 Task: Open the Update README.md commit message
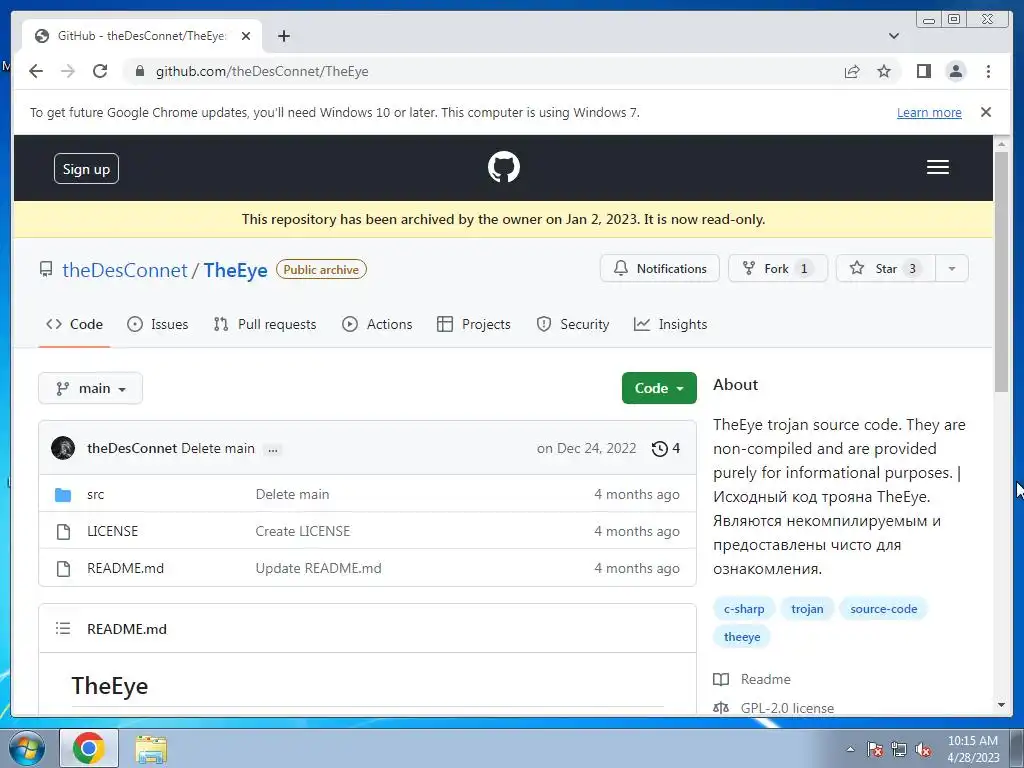tap(318, 568)
